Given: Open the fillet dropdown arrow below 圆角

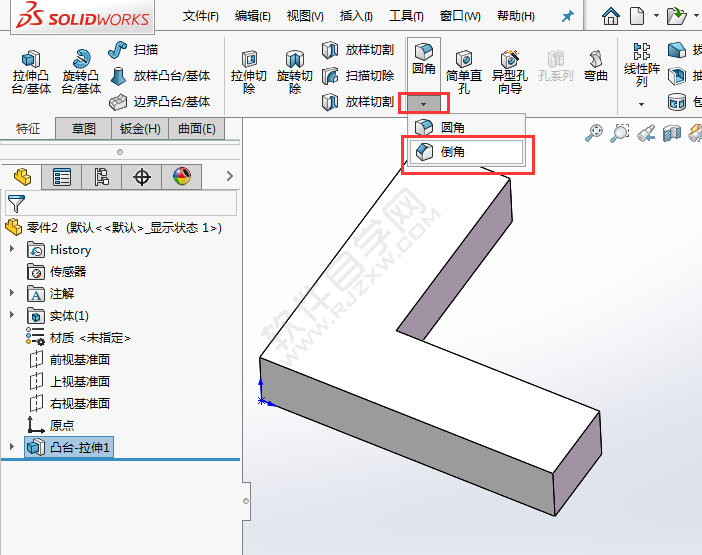Looking at the screenshot, I should click(x=424, y=104).
